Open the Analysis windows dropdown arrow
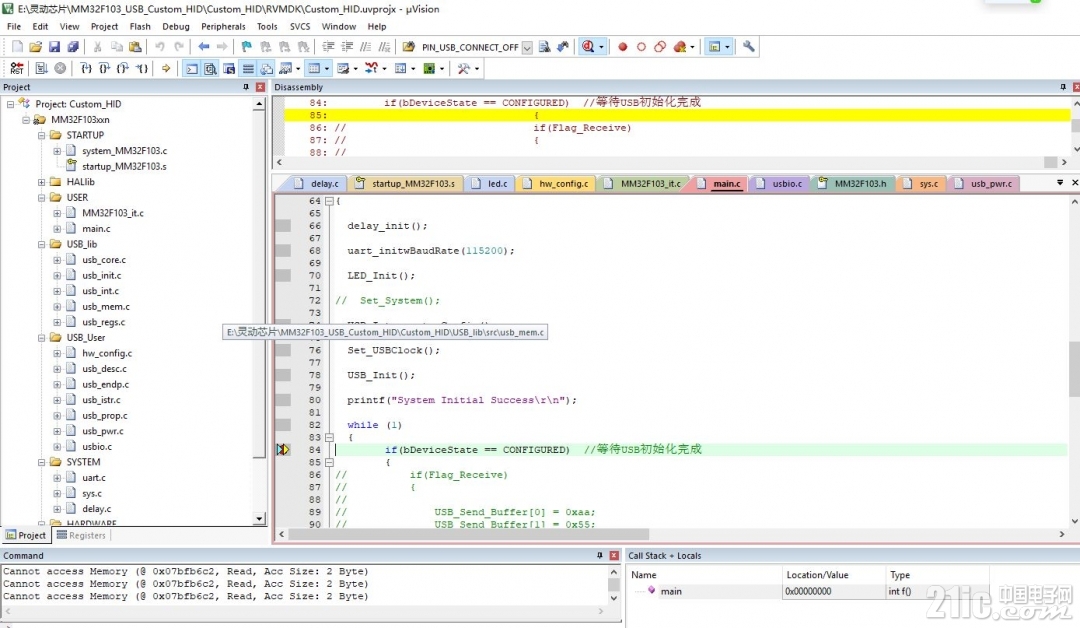 point(384,68)
